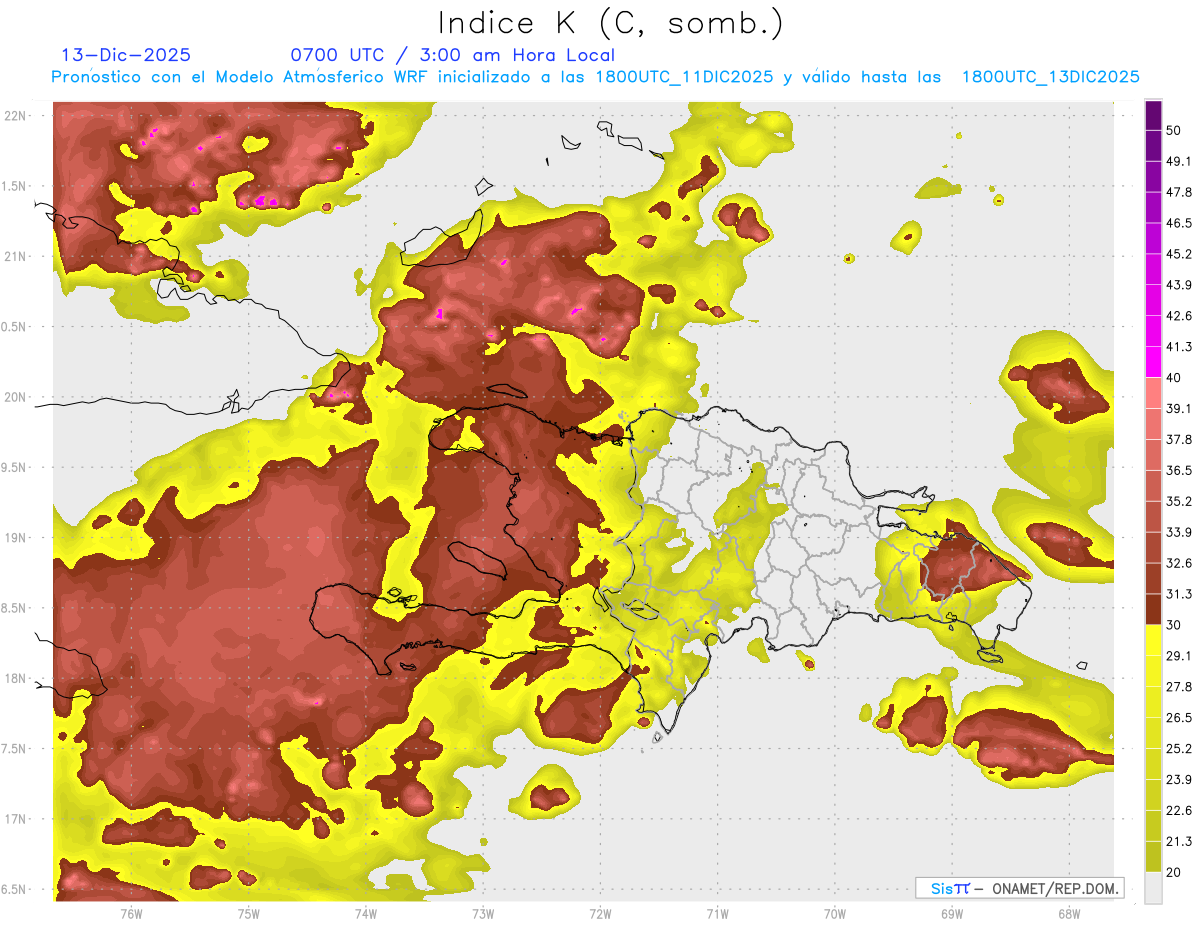Click the '76W' longitude axis label
Screen dimensions: 1200x927
tap(131, 913)
